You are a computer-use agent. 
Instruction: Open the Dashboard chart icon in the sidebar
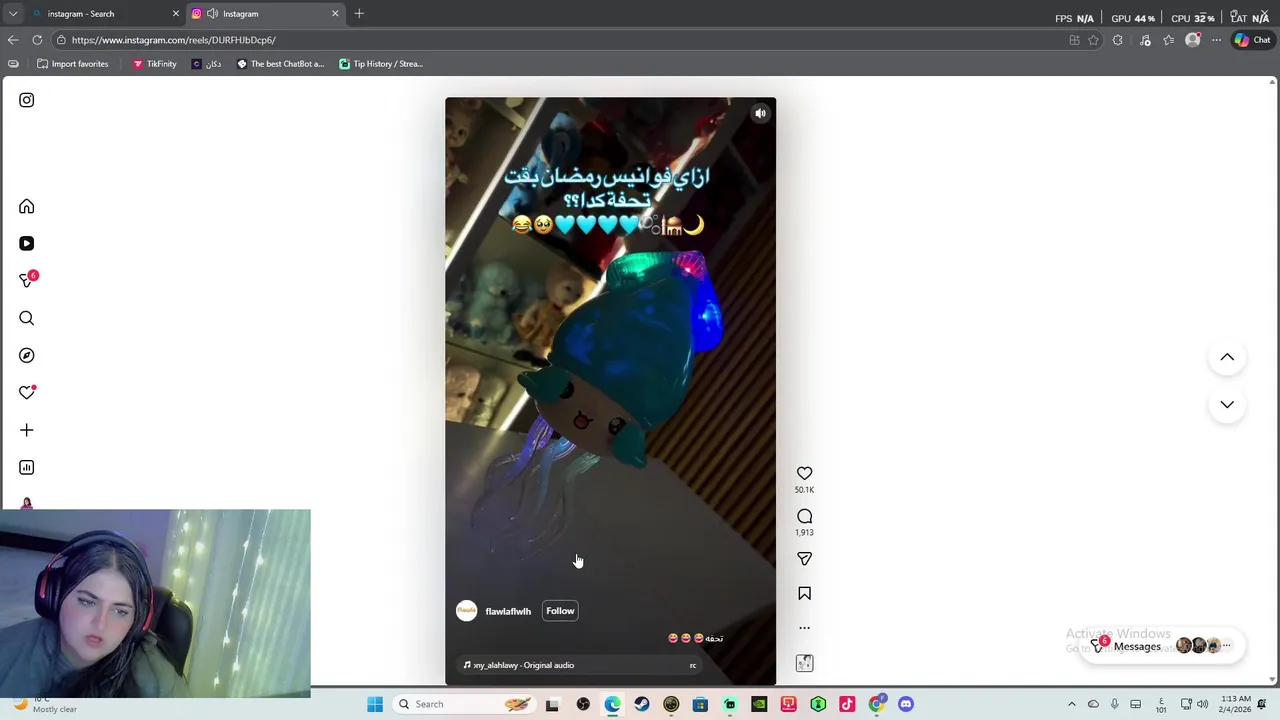[x=27, y=468]
